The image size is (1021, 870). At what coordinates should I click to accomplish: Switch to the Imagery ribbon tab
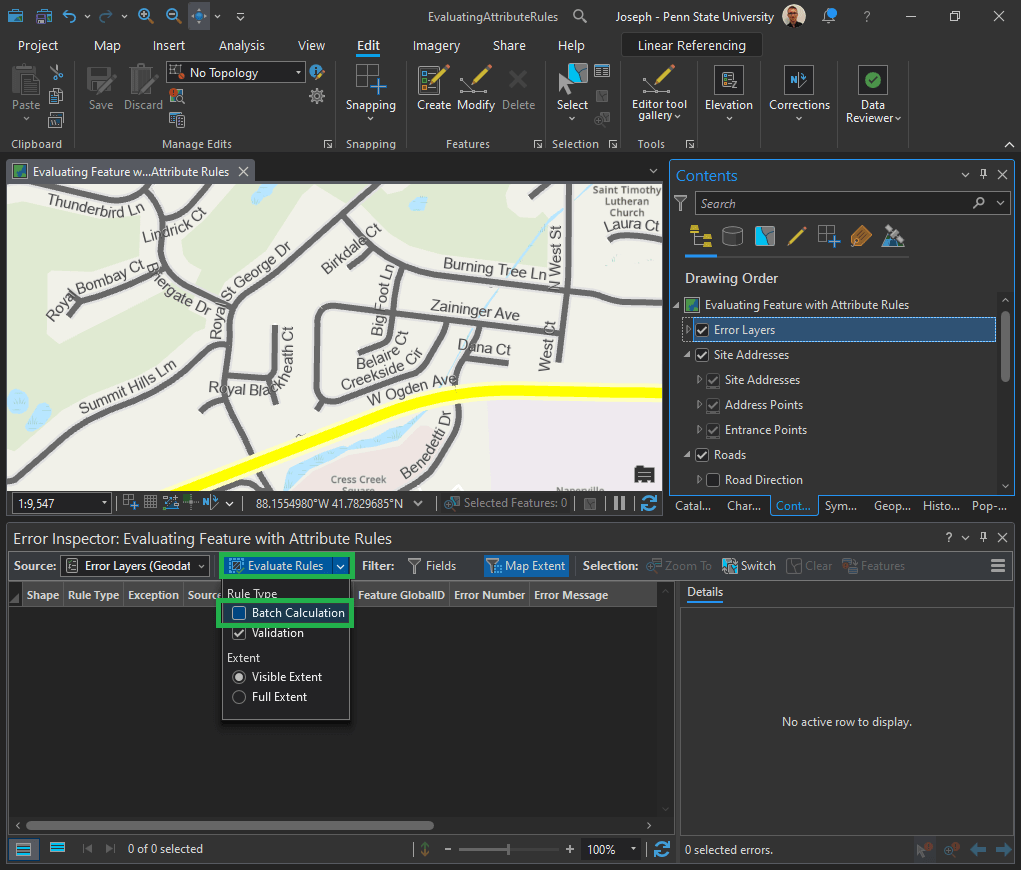click(436, 46)
